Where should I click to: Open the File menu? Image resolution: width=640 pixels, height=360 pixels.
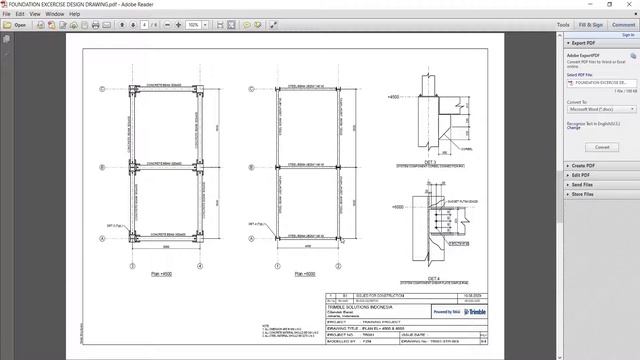point(7,14)
